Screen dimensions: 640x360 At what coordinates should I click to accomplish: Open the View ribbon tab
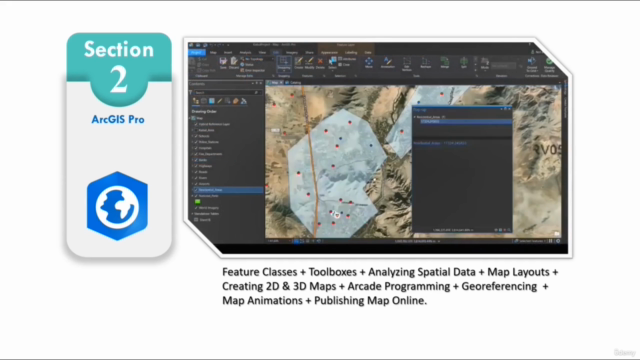(262, 53)
